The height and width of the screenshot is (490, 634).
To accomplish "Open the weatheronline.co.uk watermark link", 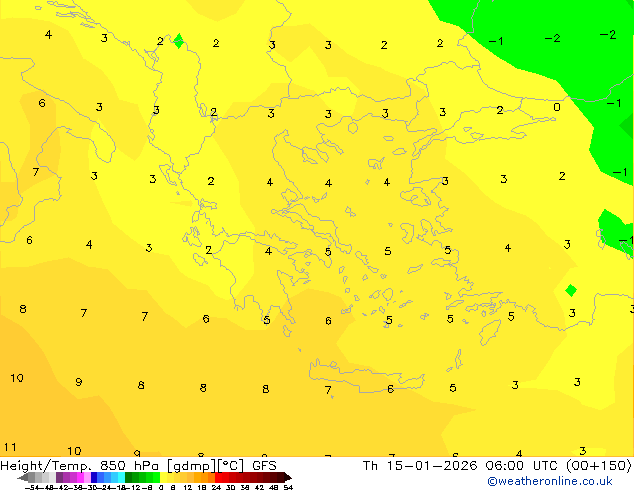I will pos(550,481).
